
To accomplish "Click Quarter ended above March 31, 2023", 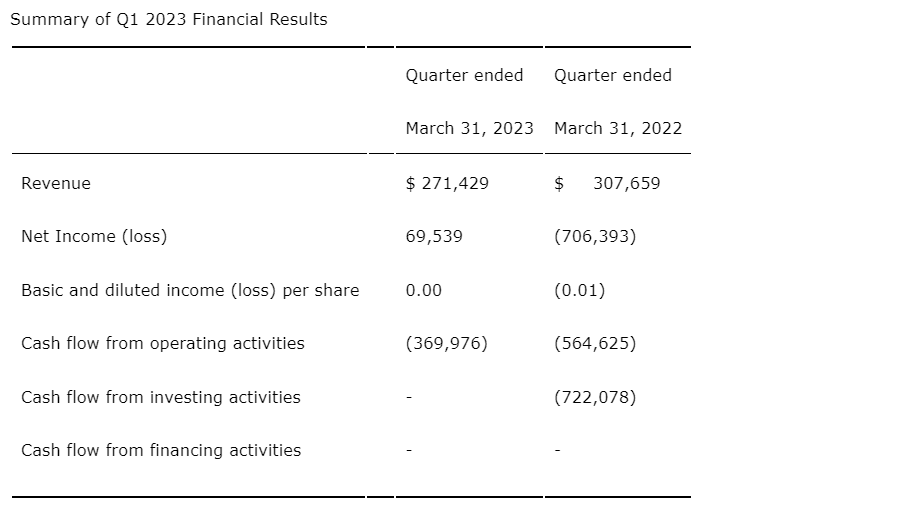I will 464,75.
